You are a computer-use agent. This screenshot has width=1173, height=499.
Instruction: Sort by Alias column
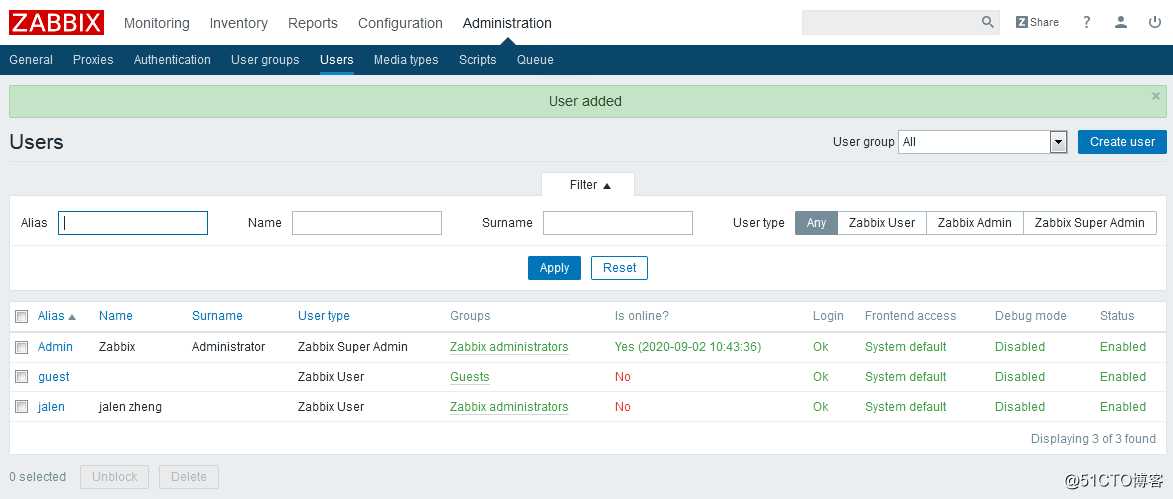pos(57,316)
